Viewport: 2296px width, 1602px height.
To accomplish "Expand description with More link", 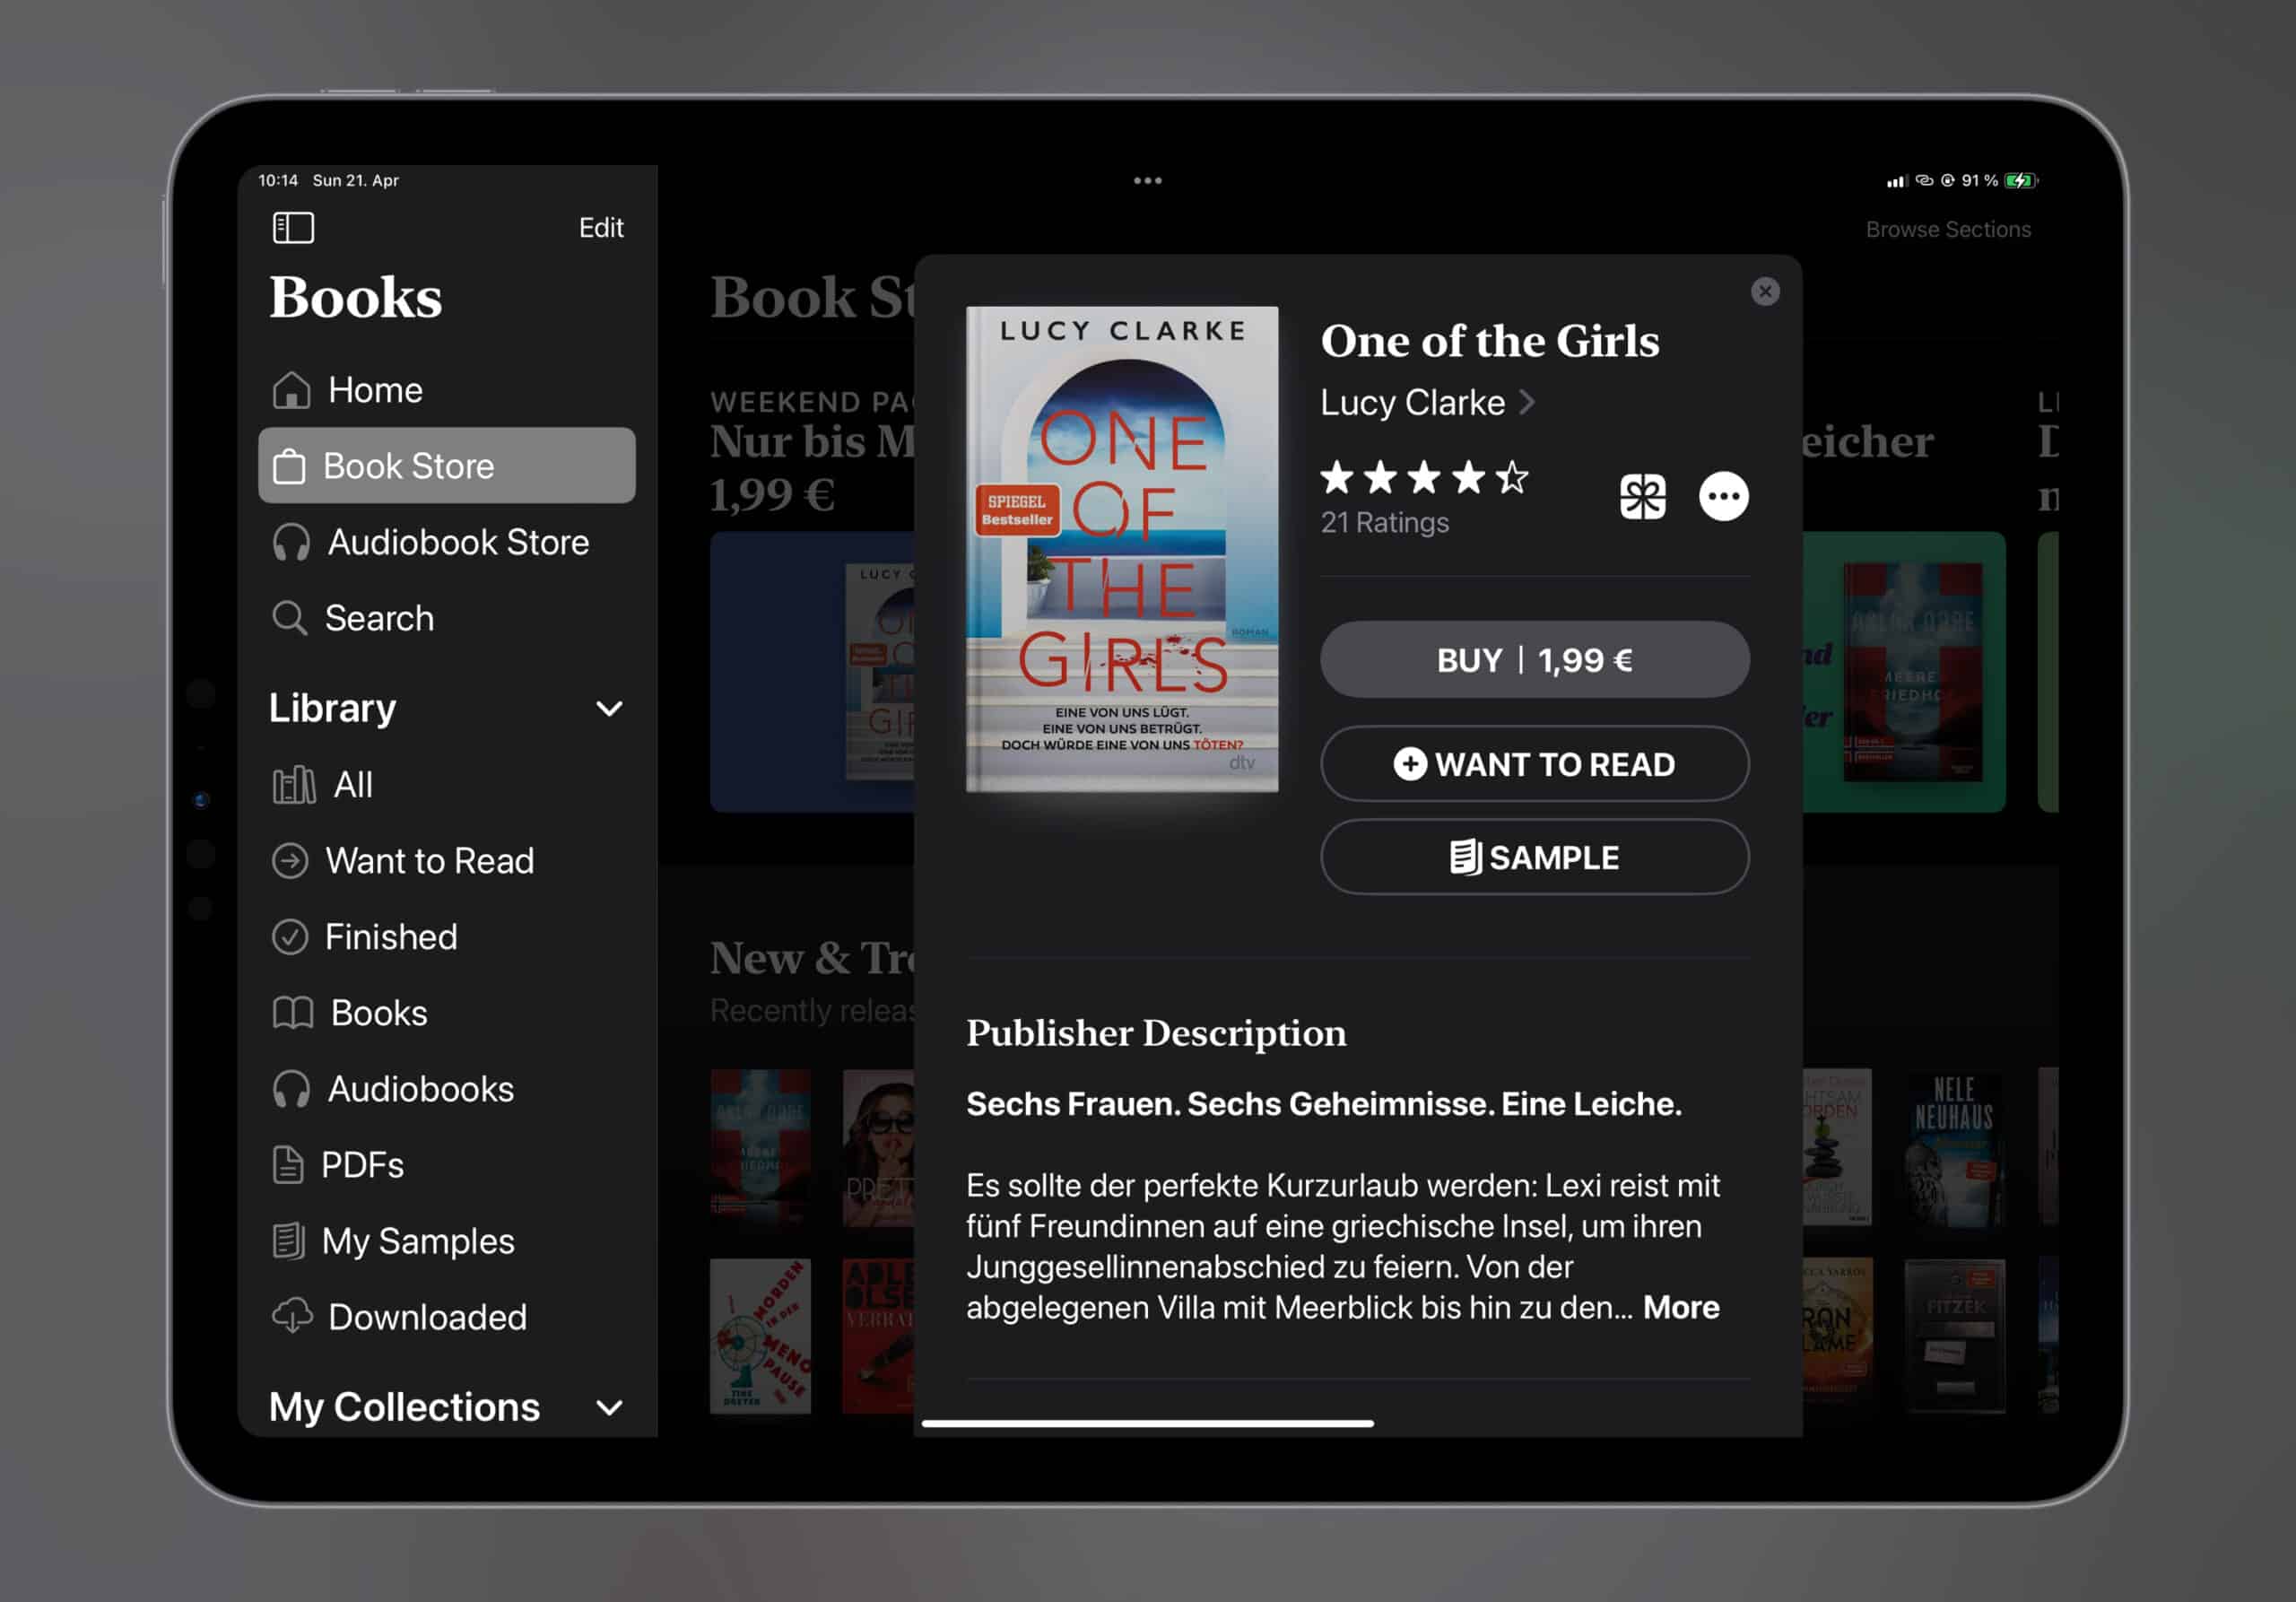I will (x=1681, y=1308).
